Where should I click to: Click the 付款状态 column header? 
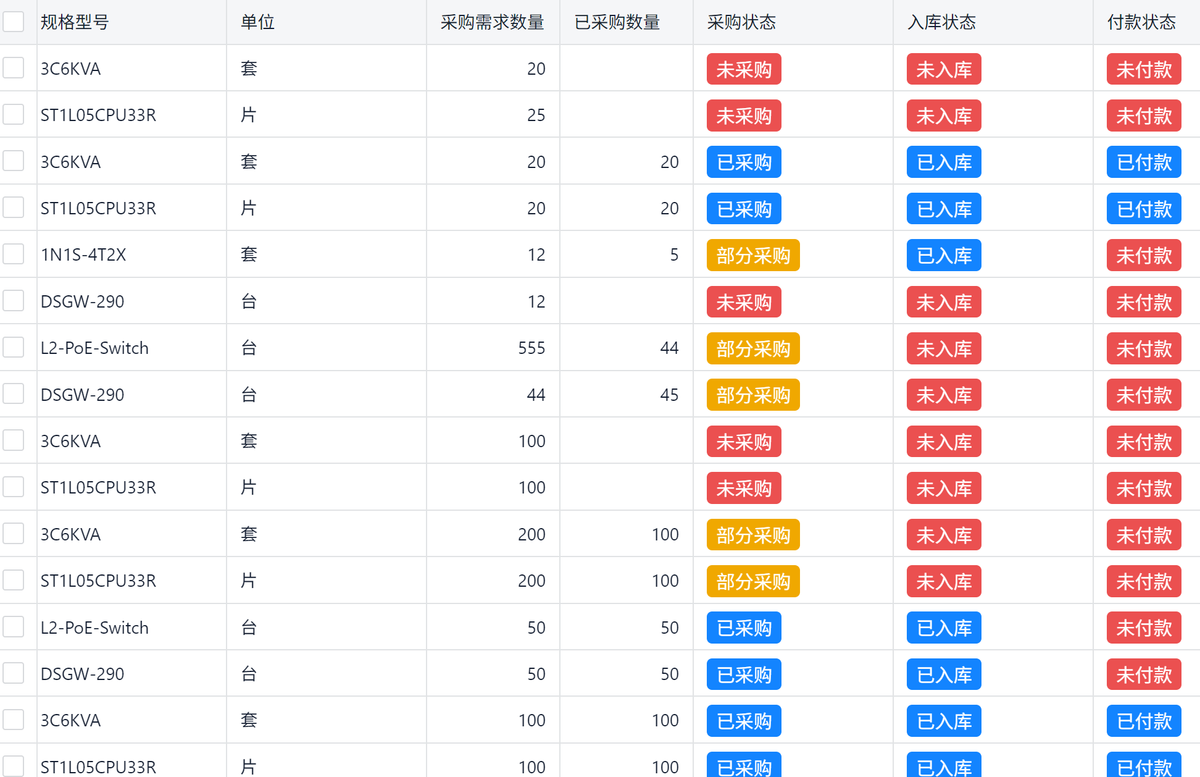click(x=1141, y=22)
